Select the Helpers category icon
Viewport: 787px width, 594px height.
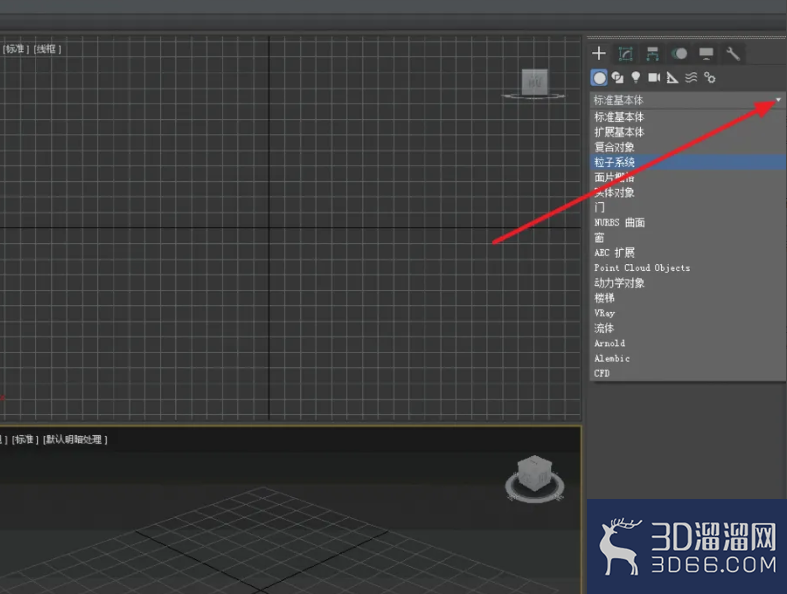click(673, 78)
